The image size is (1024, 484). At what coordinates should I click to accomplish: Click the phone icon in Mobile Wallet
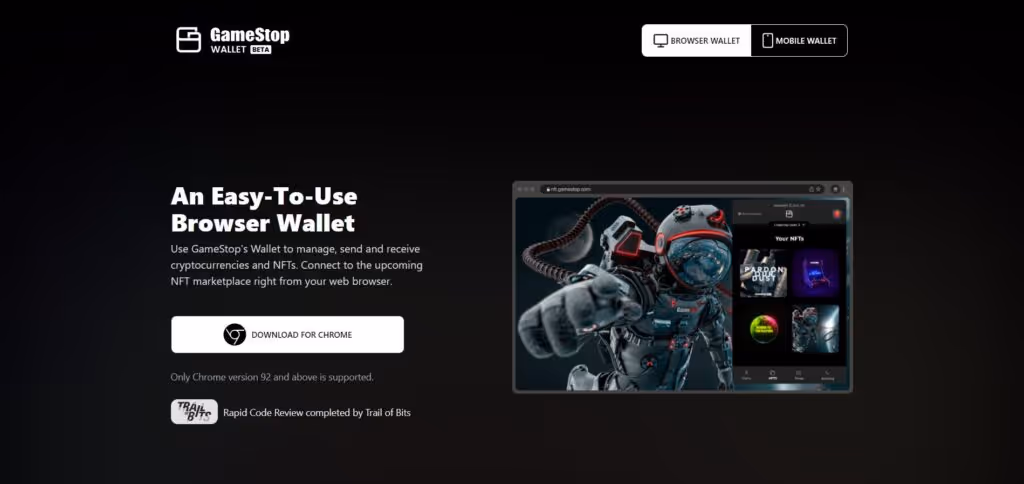pyautogui.click(x=767, y=40)
